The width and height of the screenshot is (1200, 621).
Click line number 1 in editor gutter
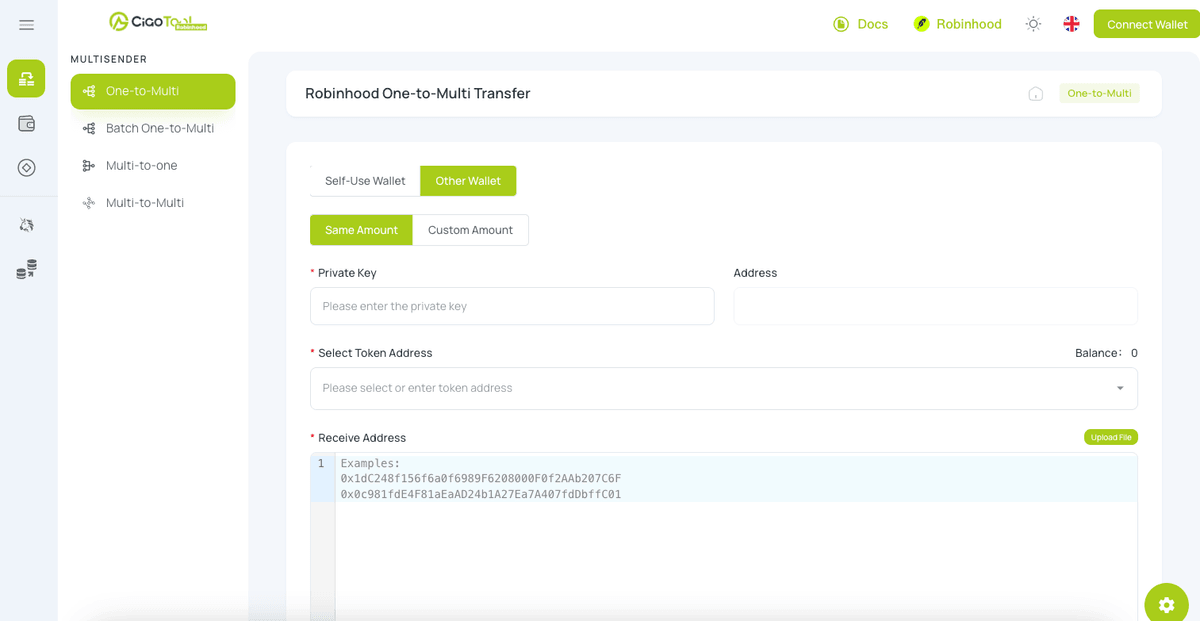point(321,464)
